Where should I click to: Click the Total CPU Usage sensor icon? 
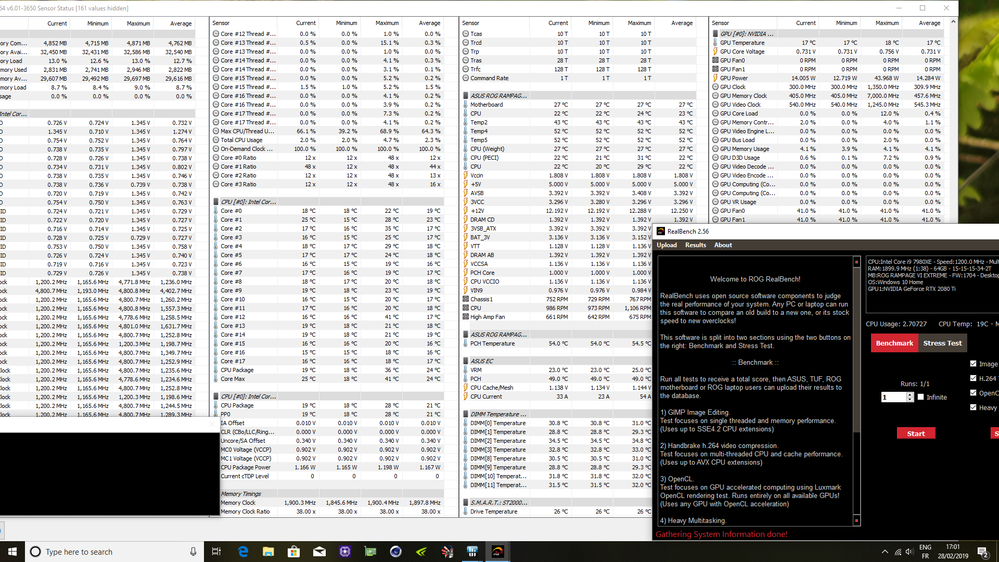[216, 140]
